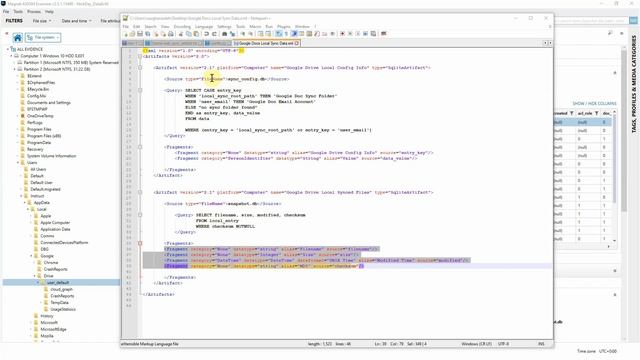The image size is (640, 360).
Task: Open the Date and time filter dropdown
Action: tap(76, 21)
